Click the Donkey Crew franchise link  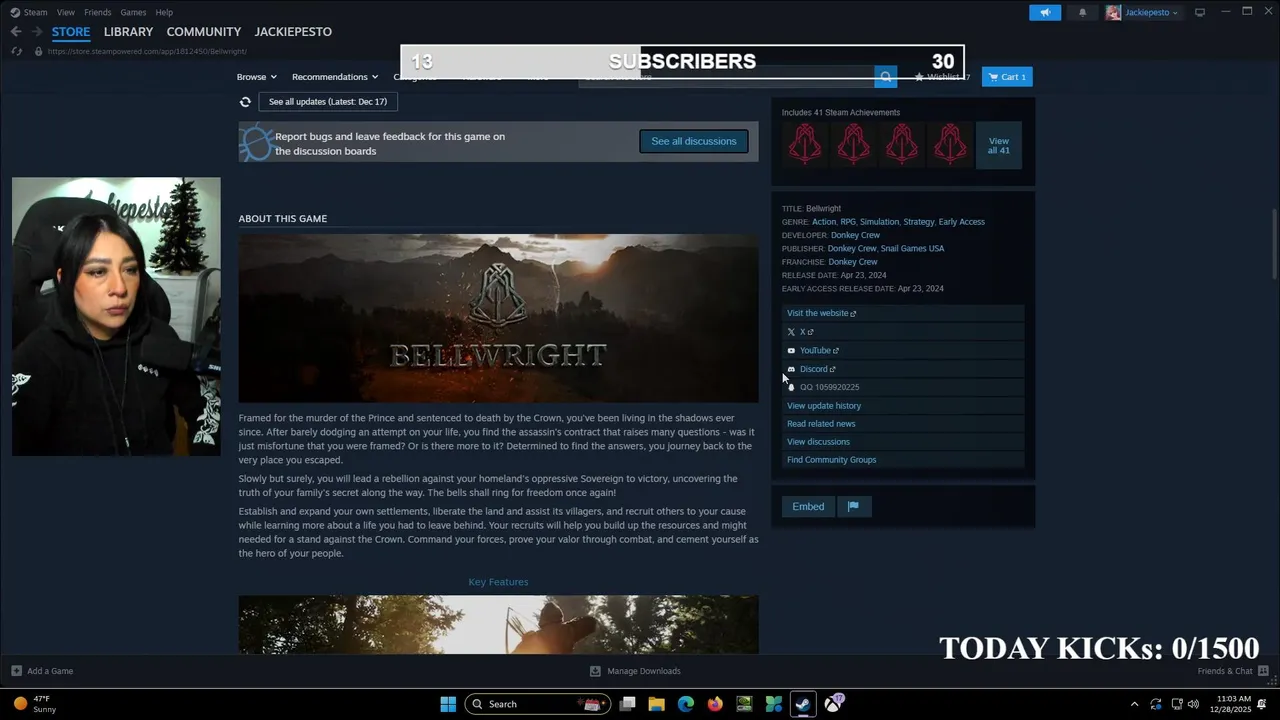(853, 262)
